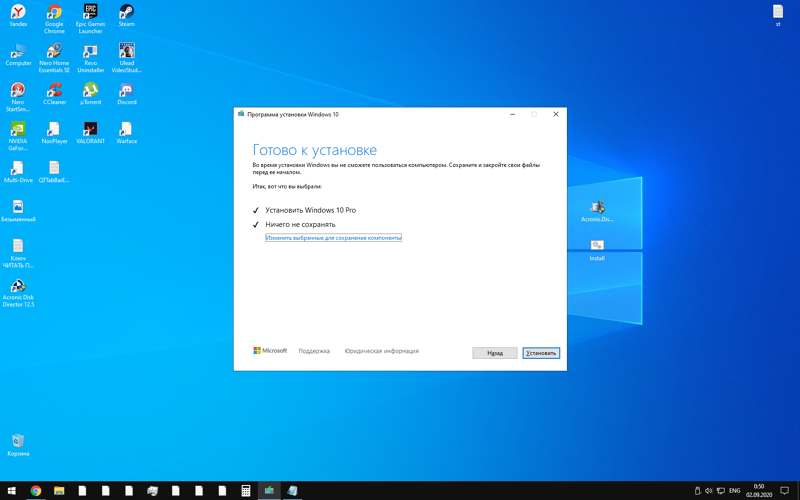800x500 pixels.
Task: Select the Безымянный image file
Action: [18, 211]
